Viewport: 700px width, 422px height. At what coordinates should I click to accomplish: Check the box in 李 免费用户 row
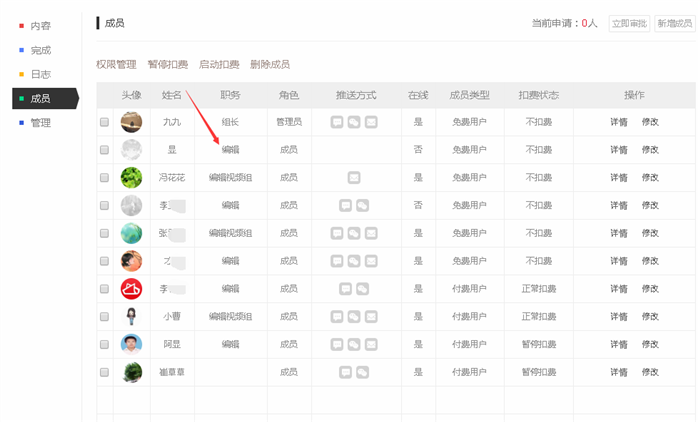coord(104,205)
